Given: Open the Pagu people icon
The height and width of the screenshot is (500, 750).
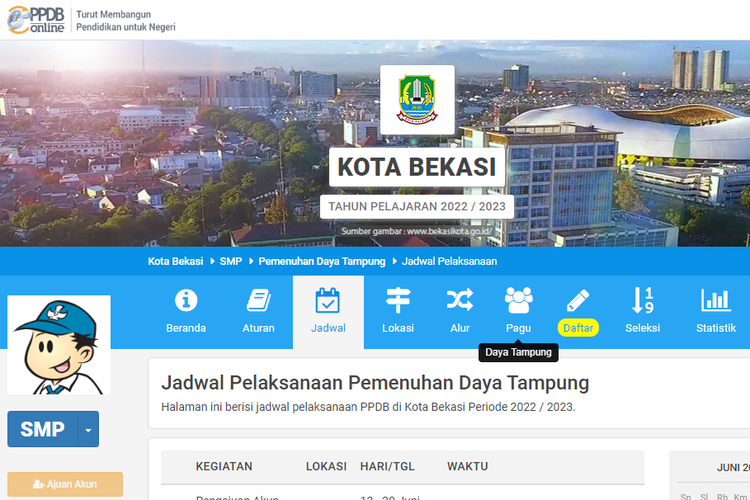Looking at the screenshot, I should [x=518, y=300].
